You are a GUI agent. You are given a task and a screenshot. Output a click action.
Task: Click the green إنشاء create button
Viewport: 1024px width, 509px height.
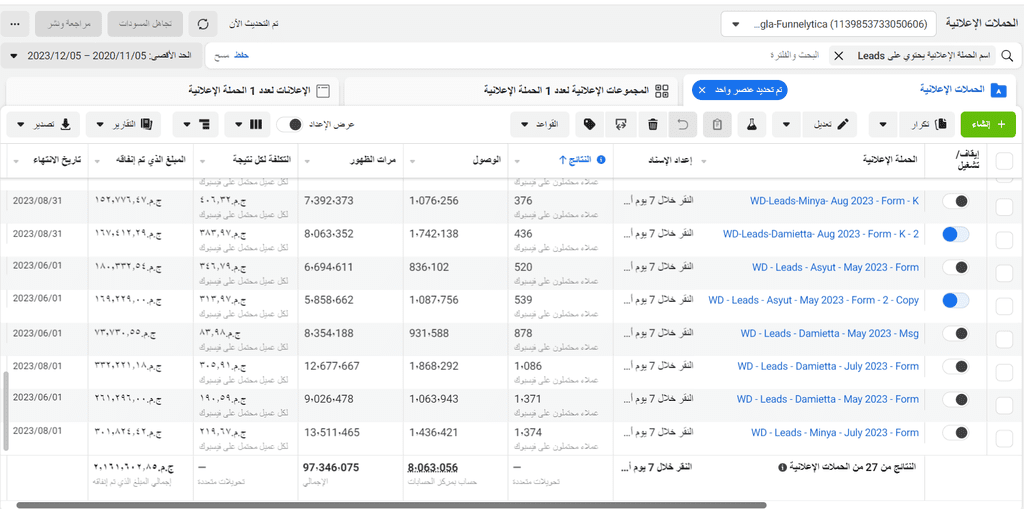tap(988, 124)
